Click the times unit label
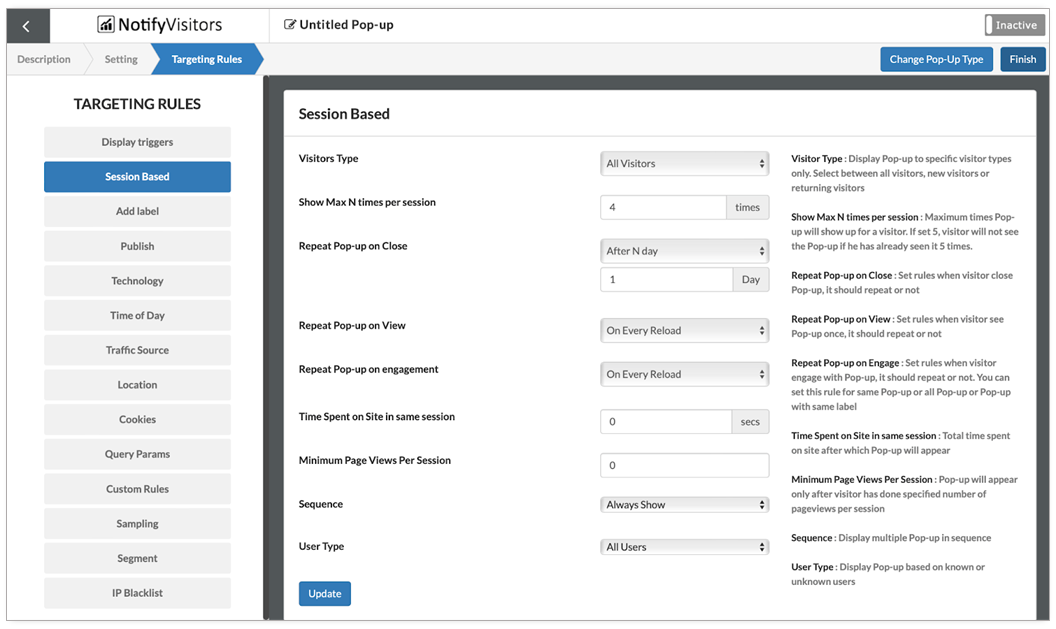Screen dimensions: 1056x629 pos(748,207)
